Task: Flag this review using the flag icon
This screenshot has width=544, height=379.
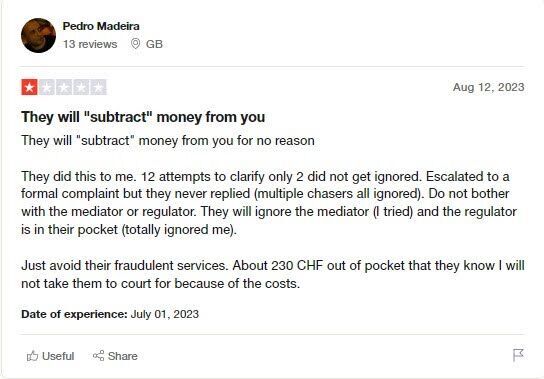Action: [518, 355]
